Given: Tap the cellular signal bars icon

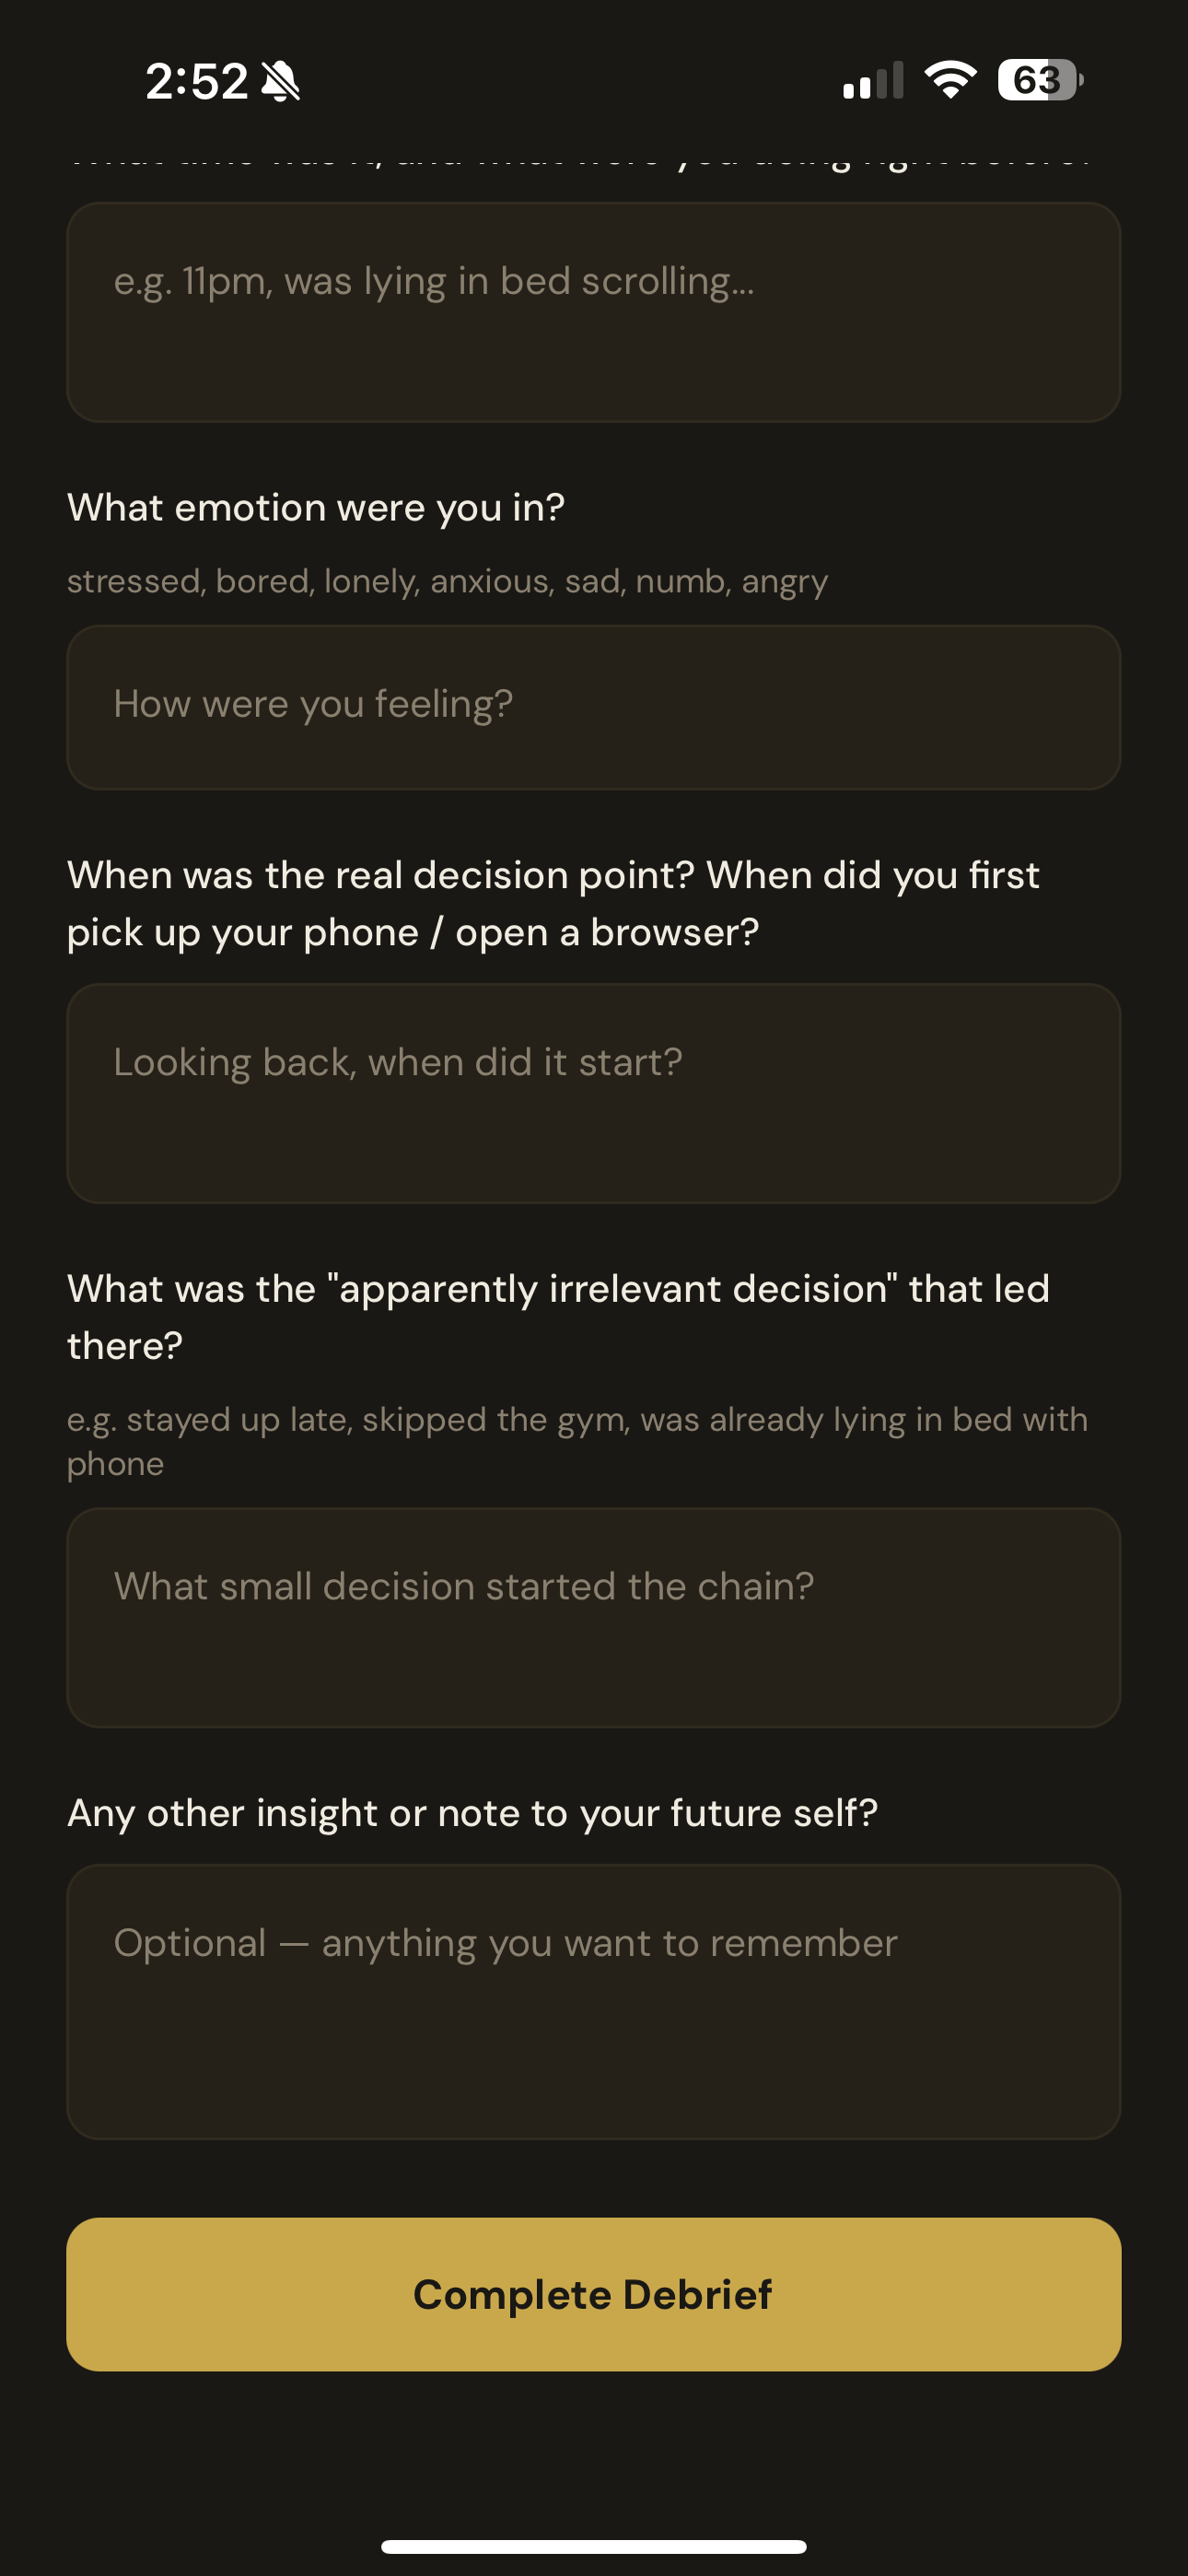Looking at the screenshot, I should 873,81.
